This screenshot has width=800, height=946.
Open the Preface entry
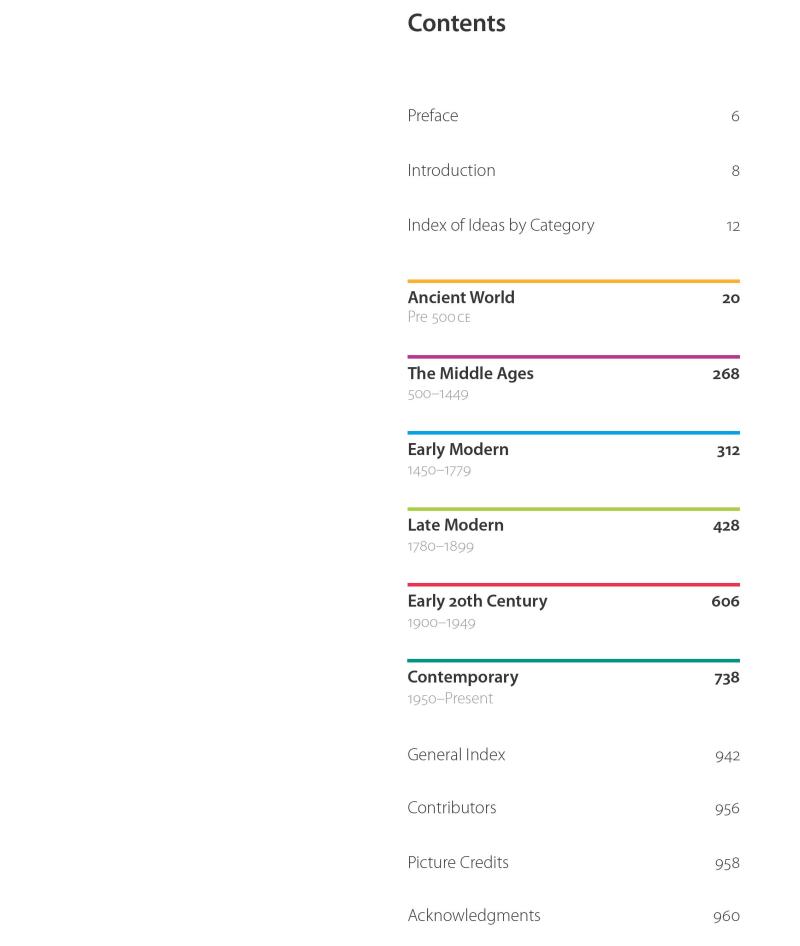coord(432,116)
